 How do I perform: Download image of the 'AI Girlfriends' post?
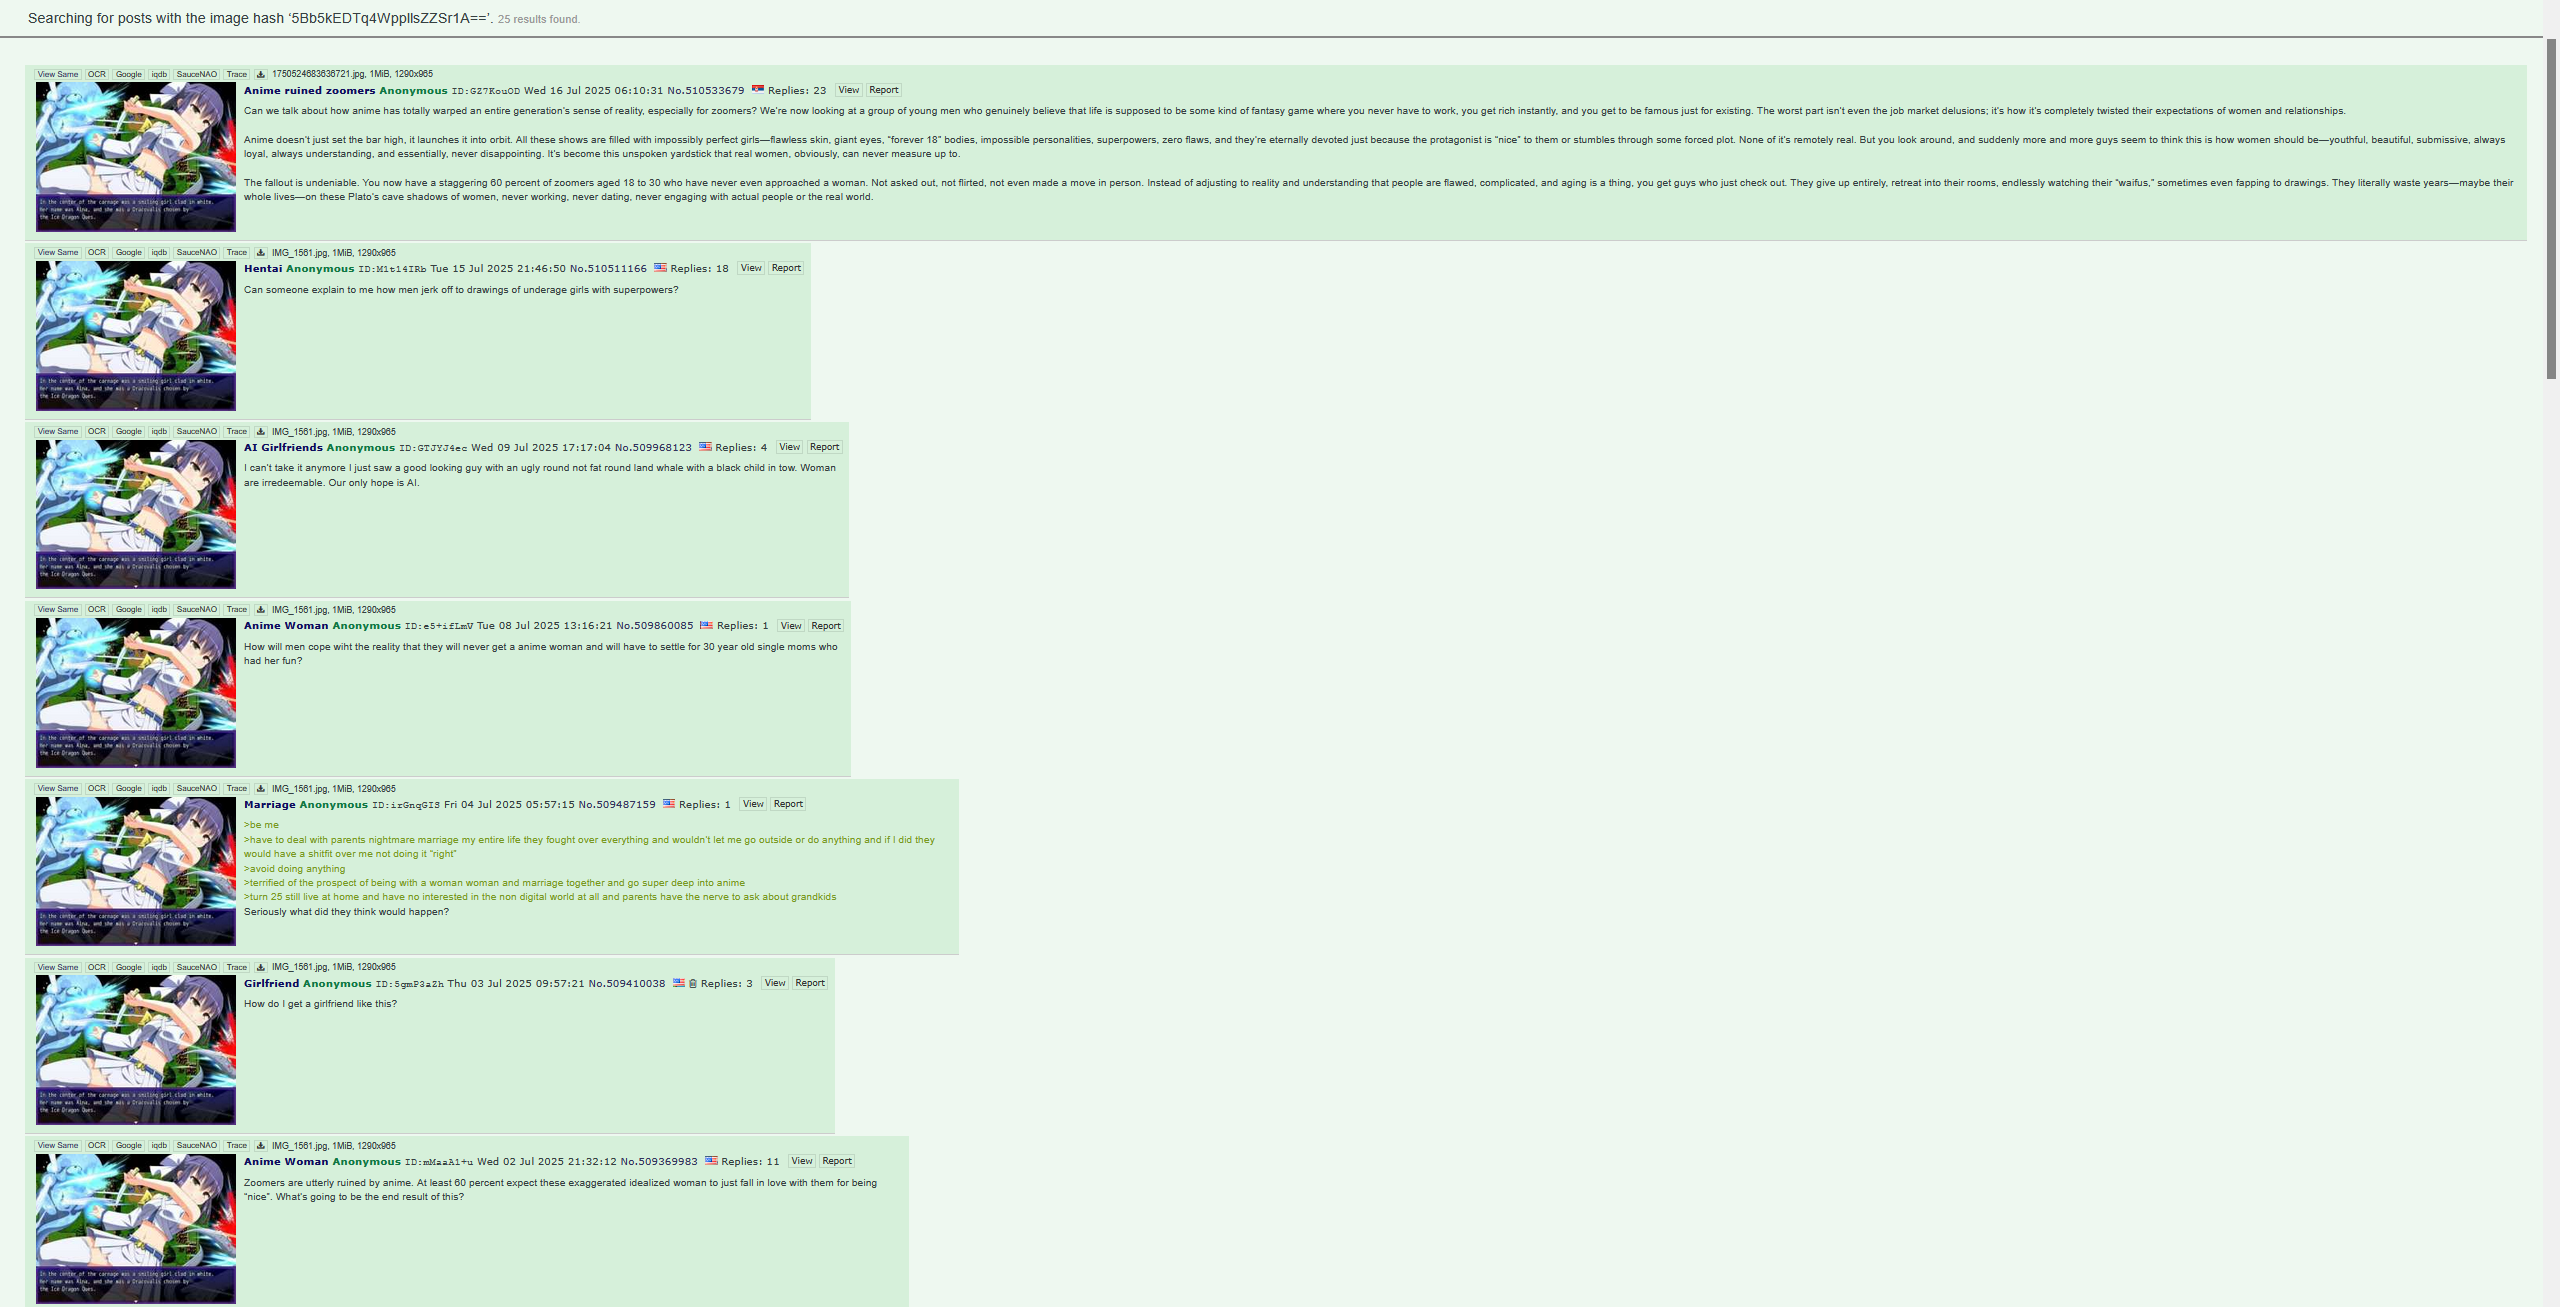coord(261,432)
